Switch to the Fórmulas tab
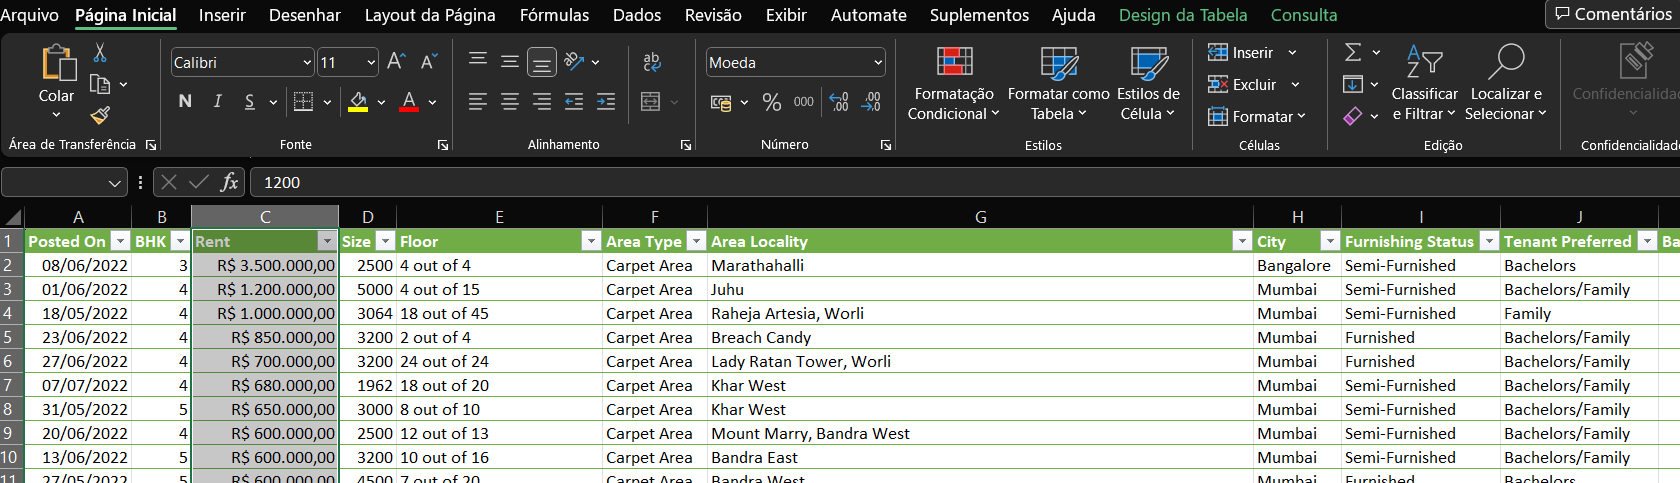This screenshot has height=483, width=1680. [x=554, y=15]
